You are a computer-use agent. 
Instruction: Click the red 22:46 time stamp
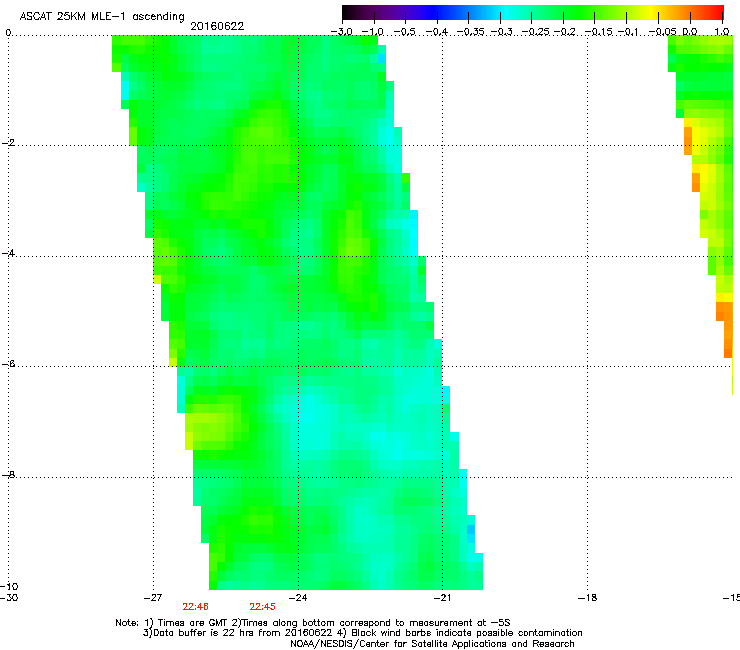[195, 607]
